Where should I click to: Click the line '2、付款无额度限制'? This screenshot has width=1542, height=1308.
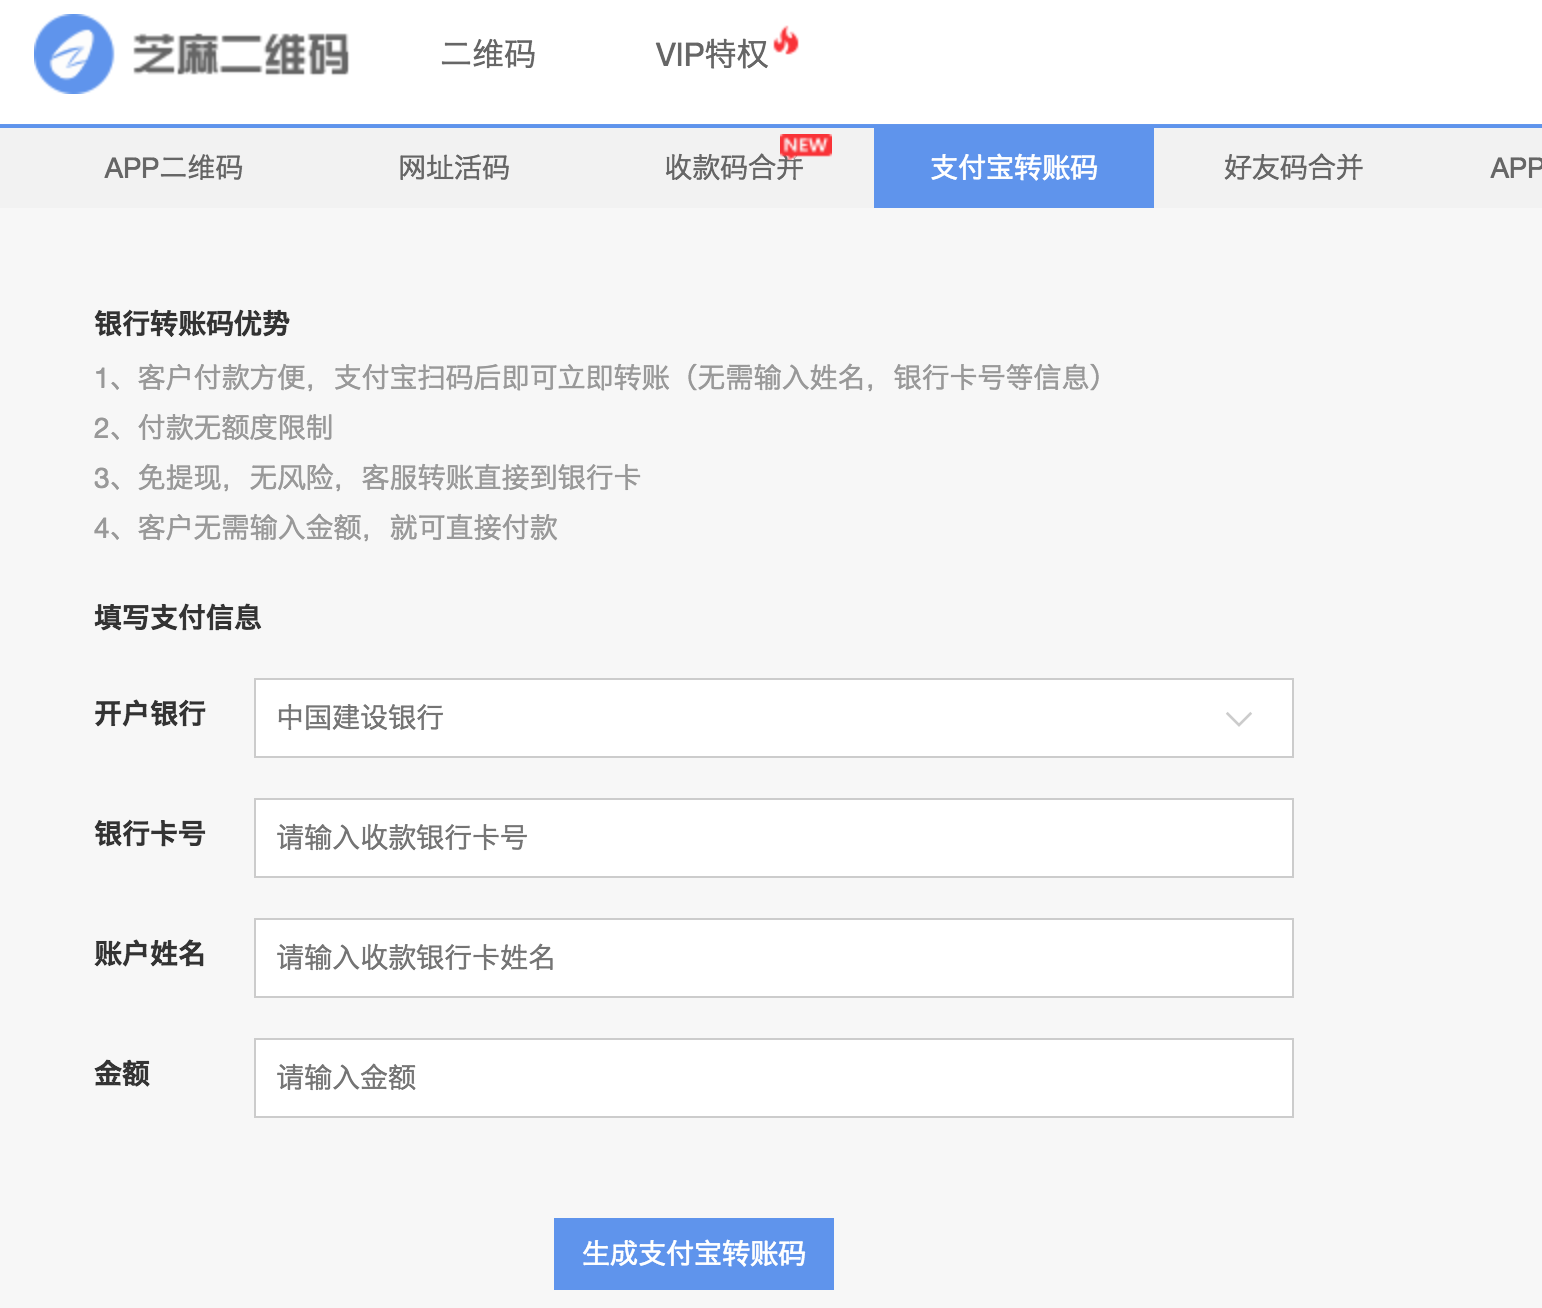tap(213, 428)
